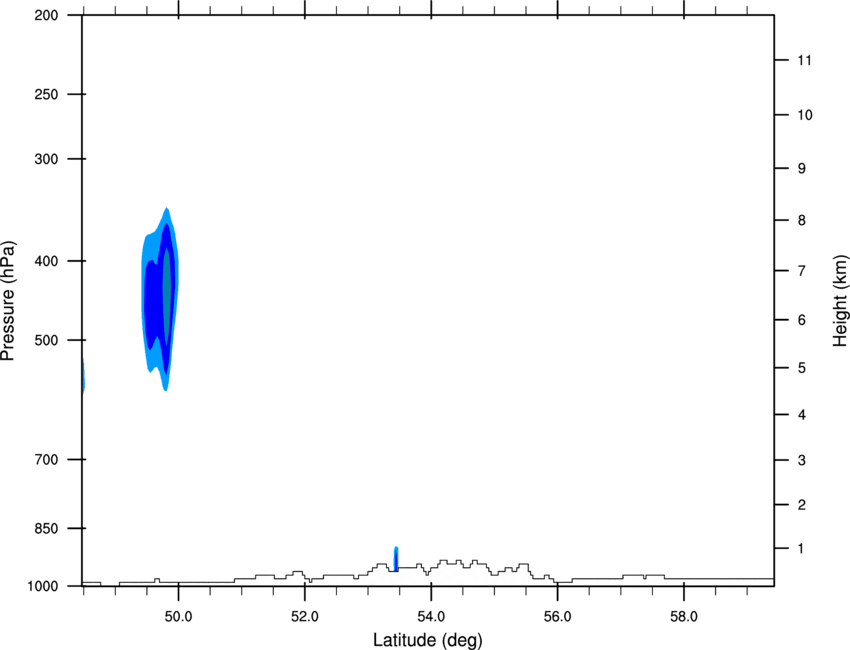Click the 4 km height label
This screenshot has width=850, height=650.
802,415
